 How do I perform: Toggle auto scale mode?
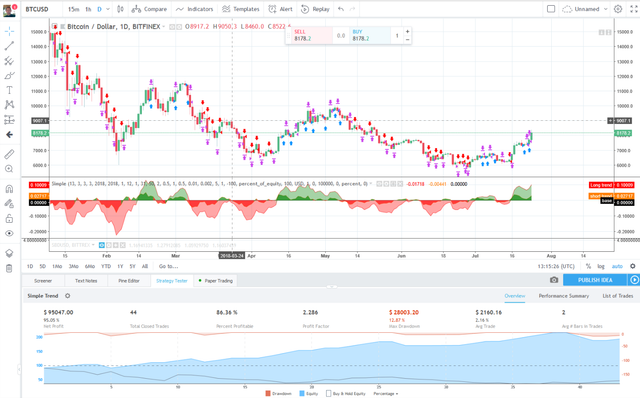tap(617, 266)
